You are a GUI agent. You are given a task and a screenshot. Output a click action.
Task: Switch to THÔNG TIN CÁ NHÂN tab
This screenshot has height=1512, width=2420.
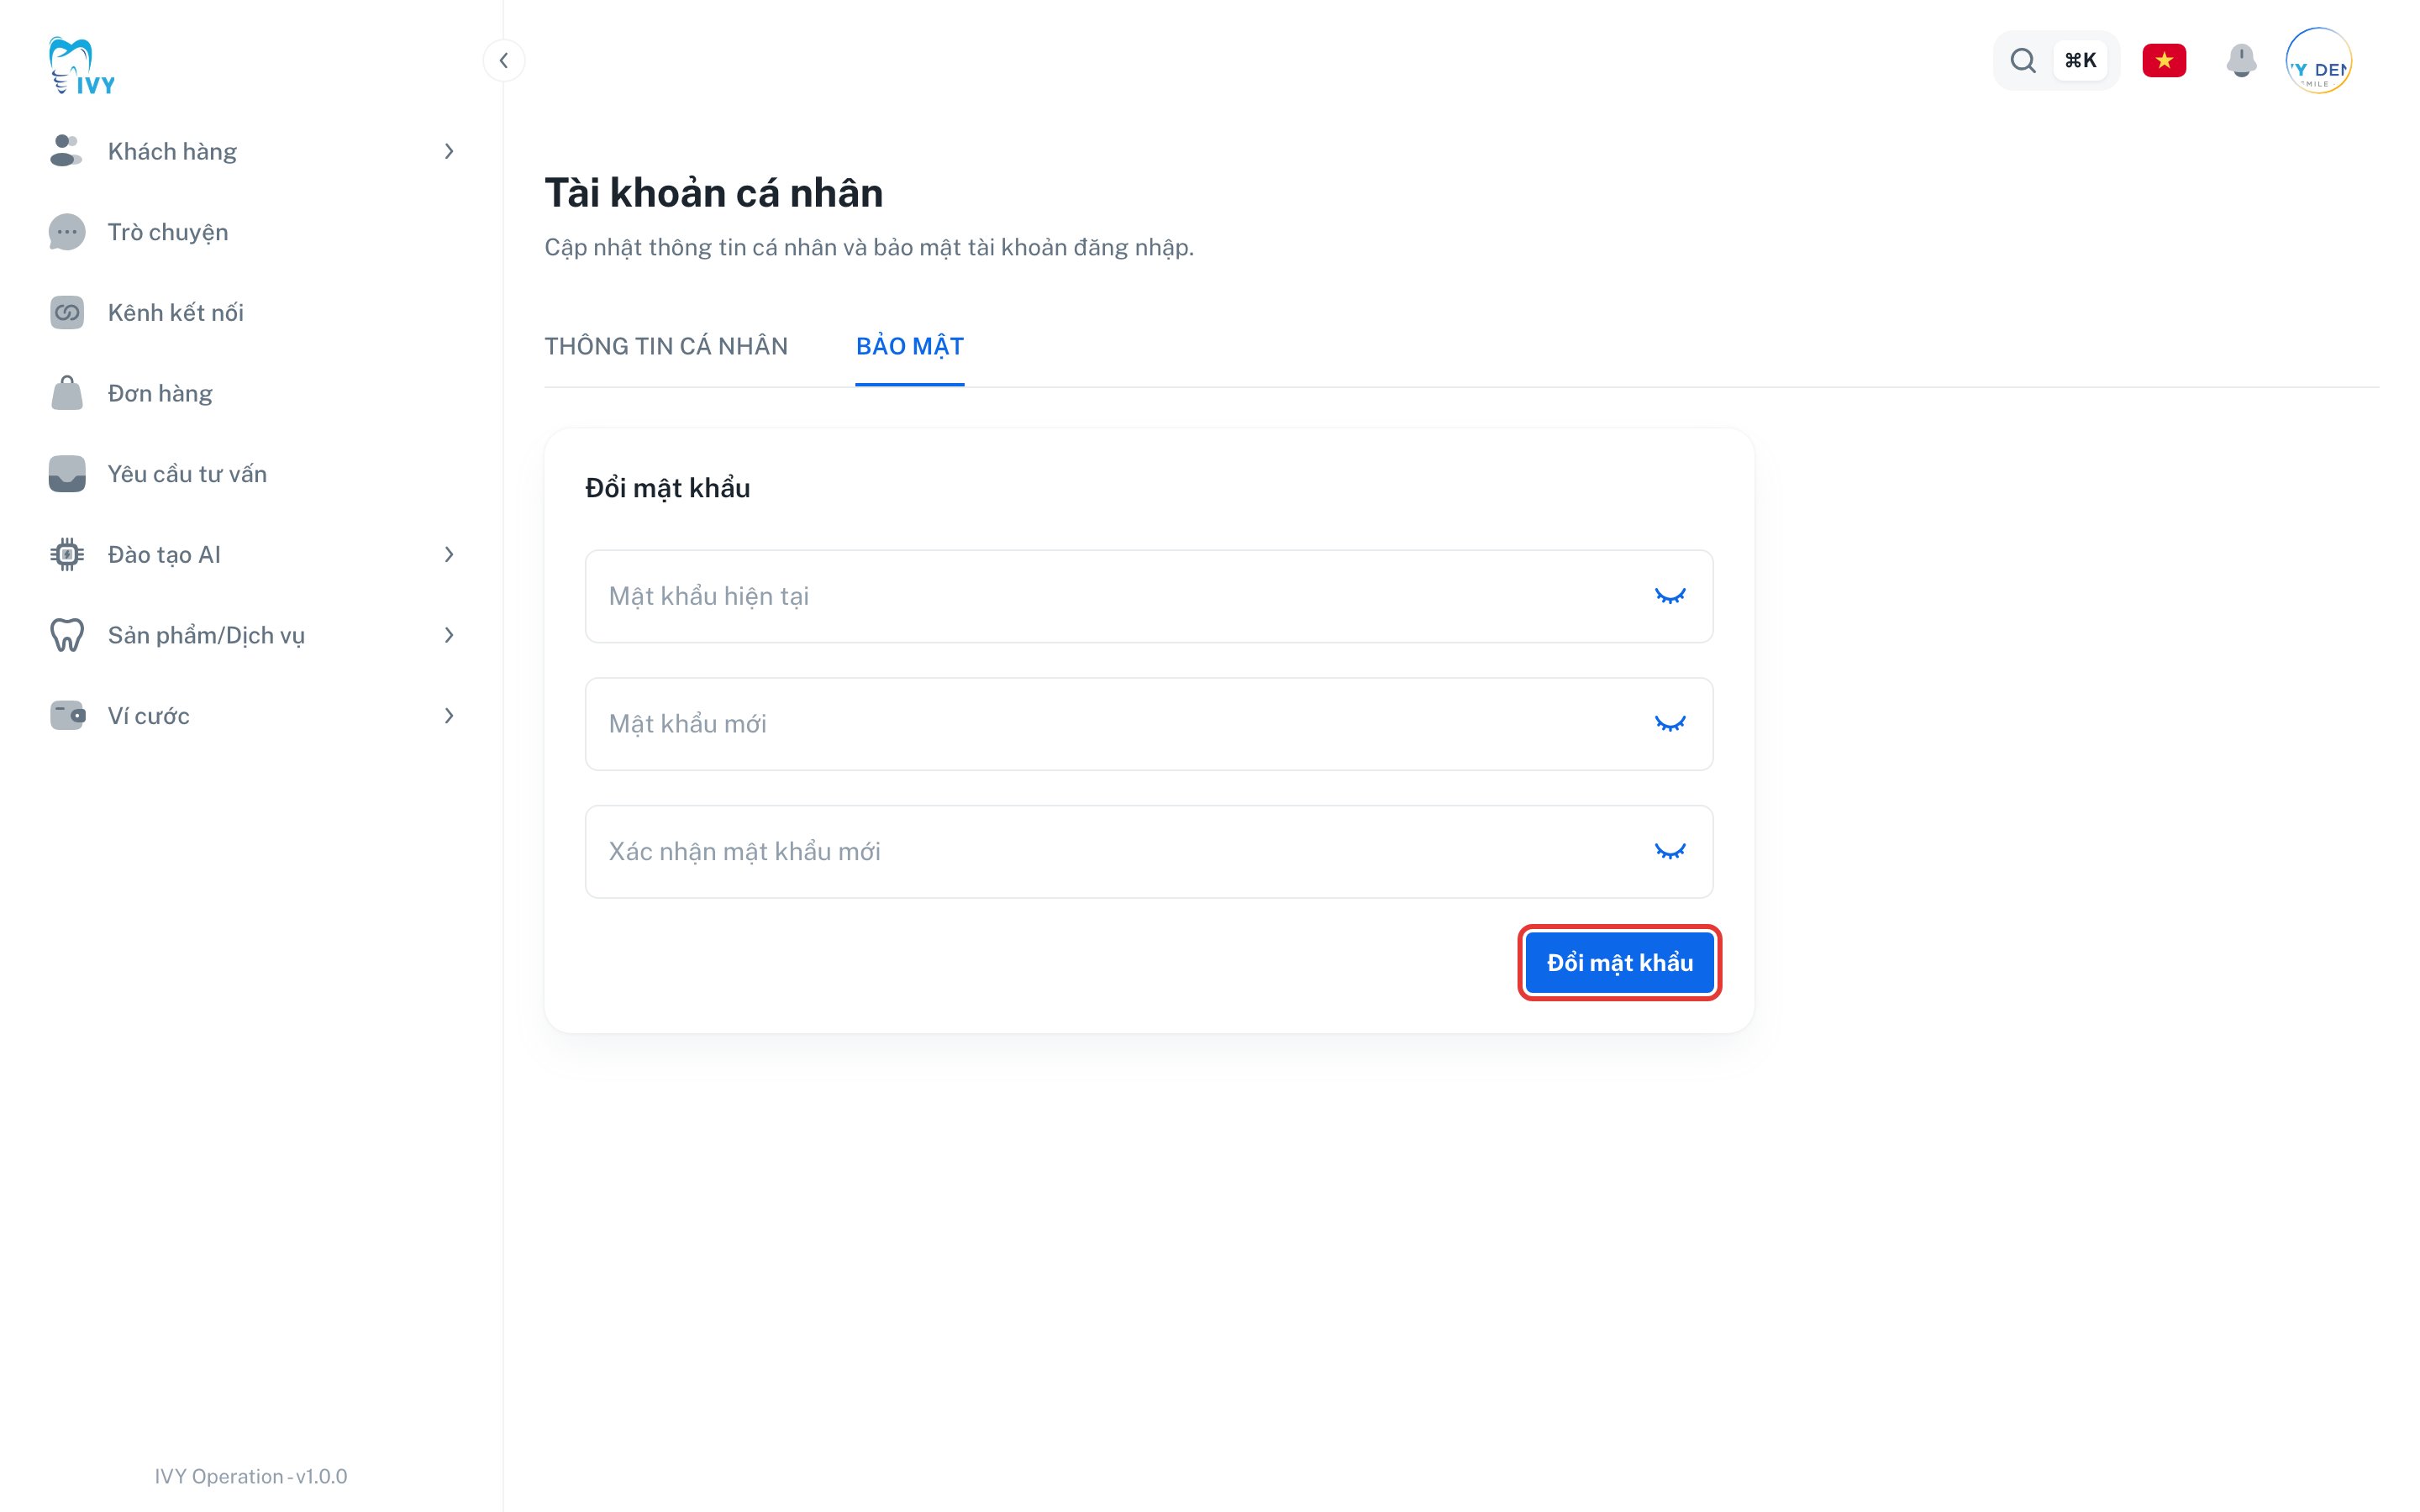[x=666, y=346]
